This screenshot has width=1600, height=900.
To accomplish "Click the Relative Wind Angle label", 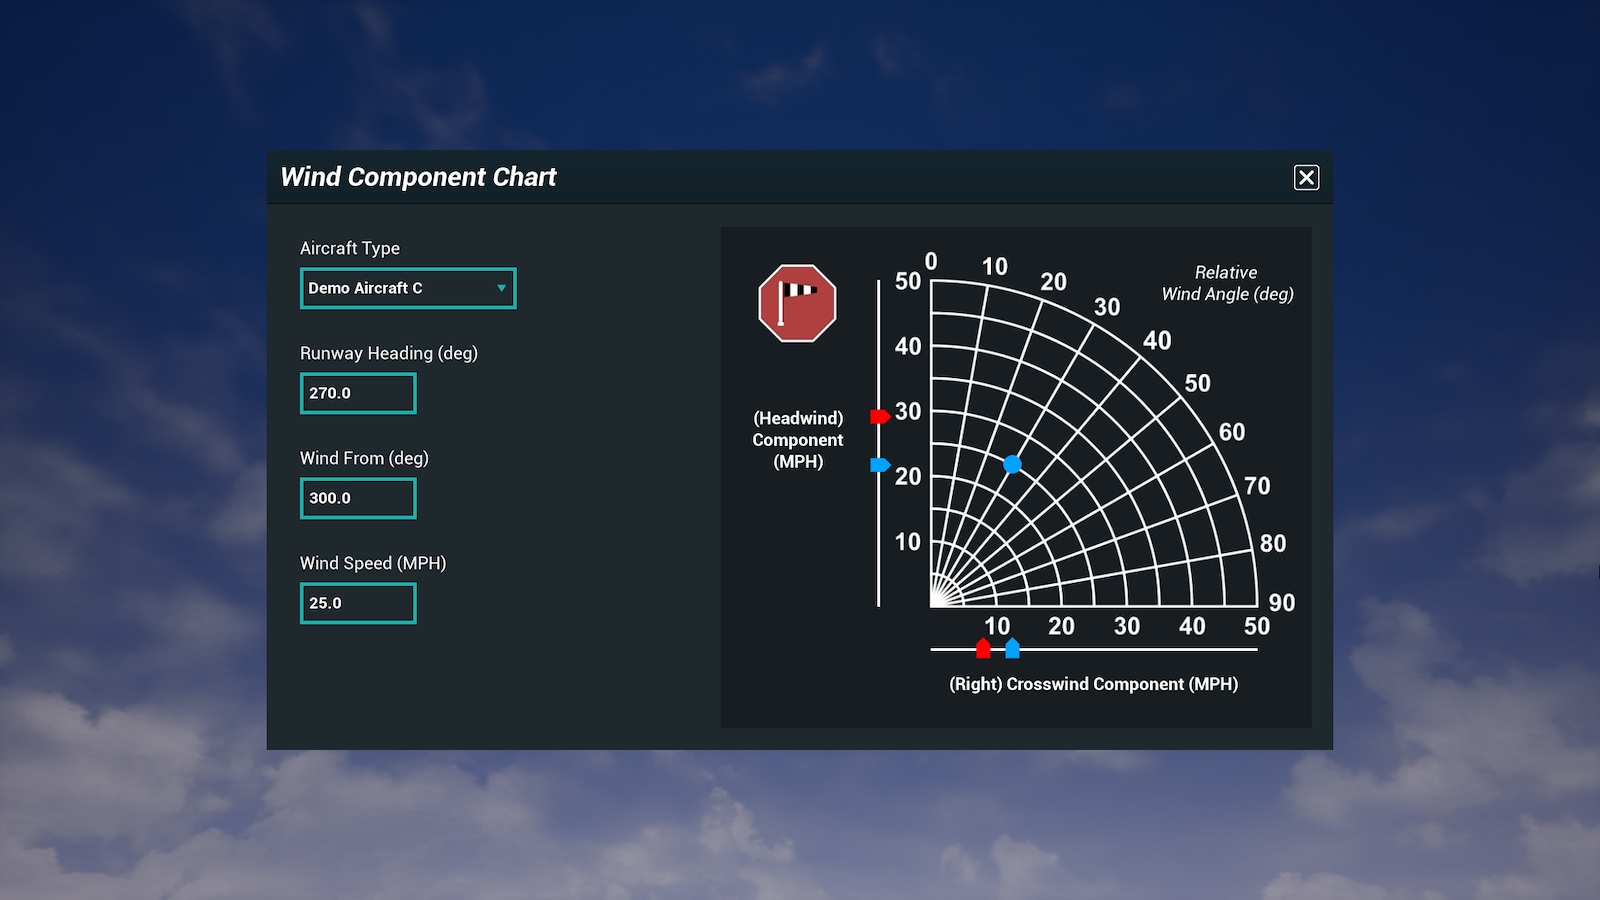I will click(x=1226, y=283).
